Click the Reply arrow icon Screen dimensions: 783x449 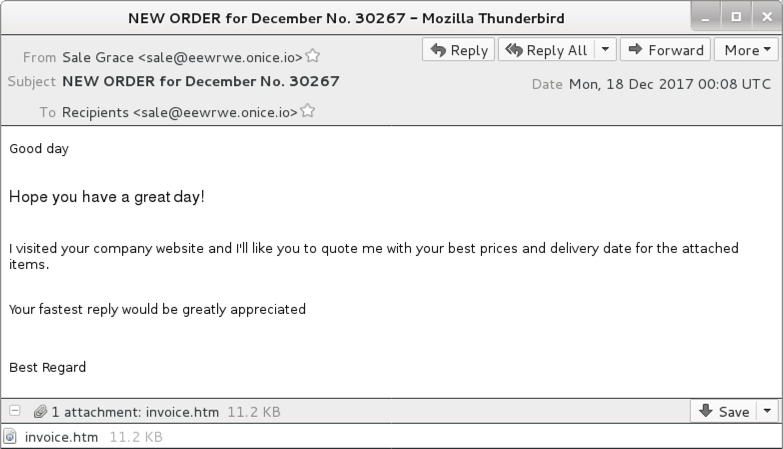tap(438, 50)
